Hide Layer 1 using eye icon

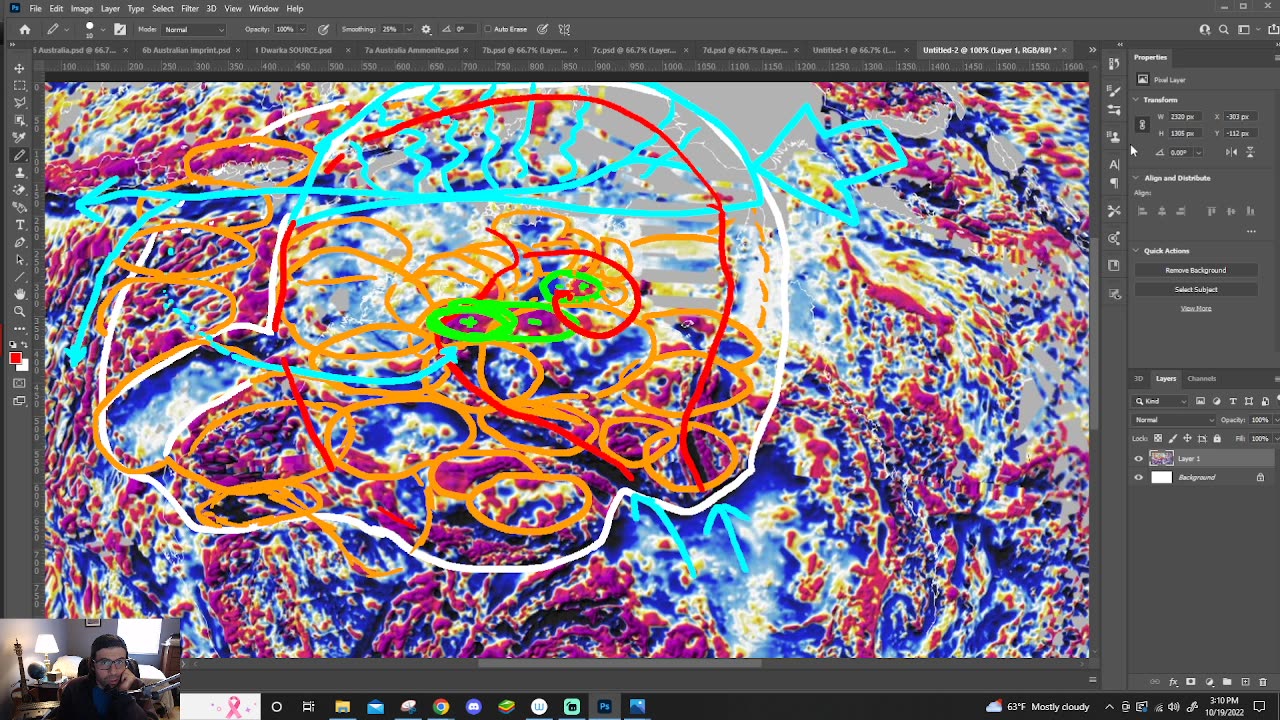click(1138, 459)
